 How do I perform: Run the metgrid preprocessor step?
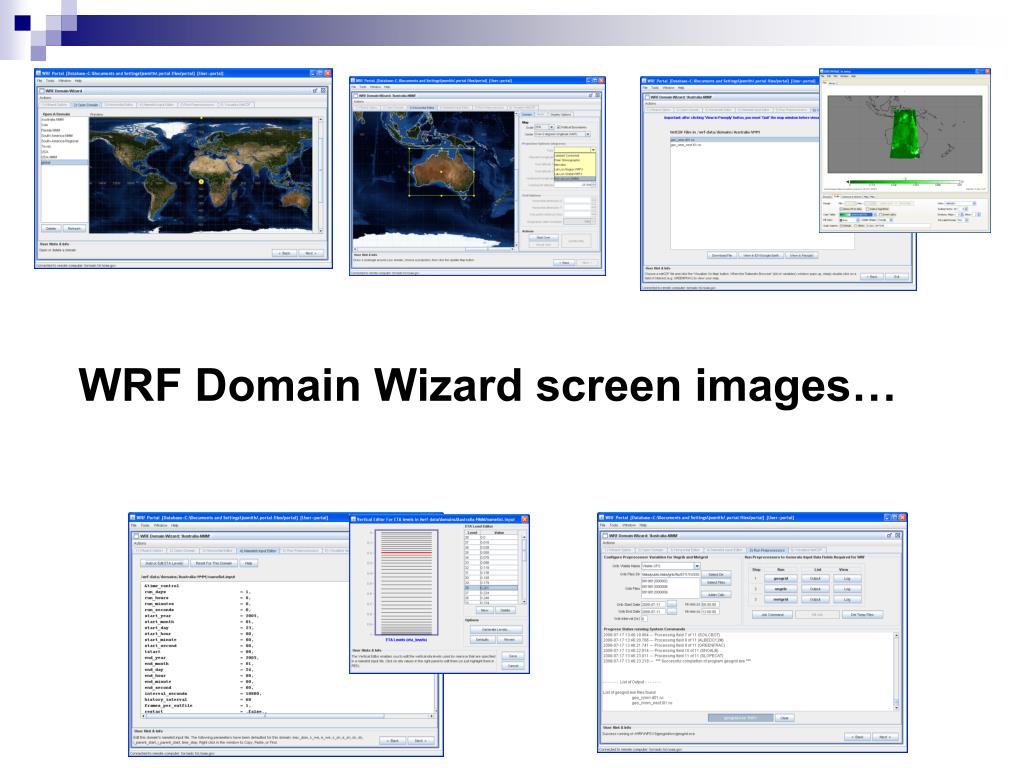point(780,600)
